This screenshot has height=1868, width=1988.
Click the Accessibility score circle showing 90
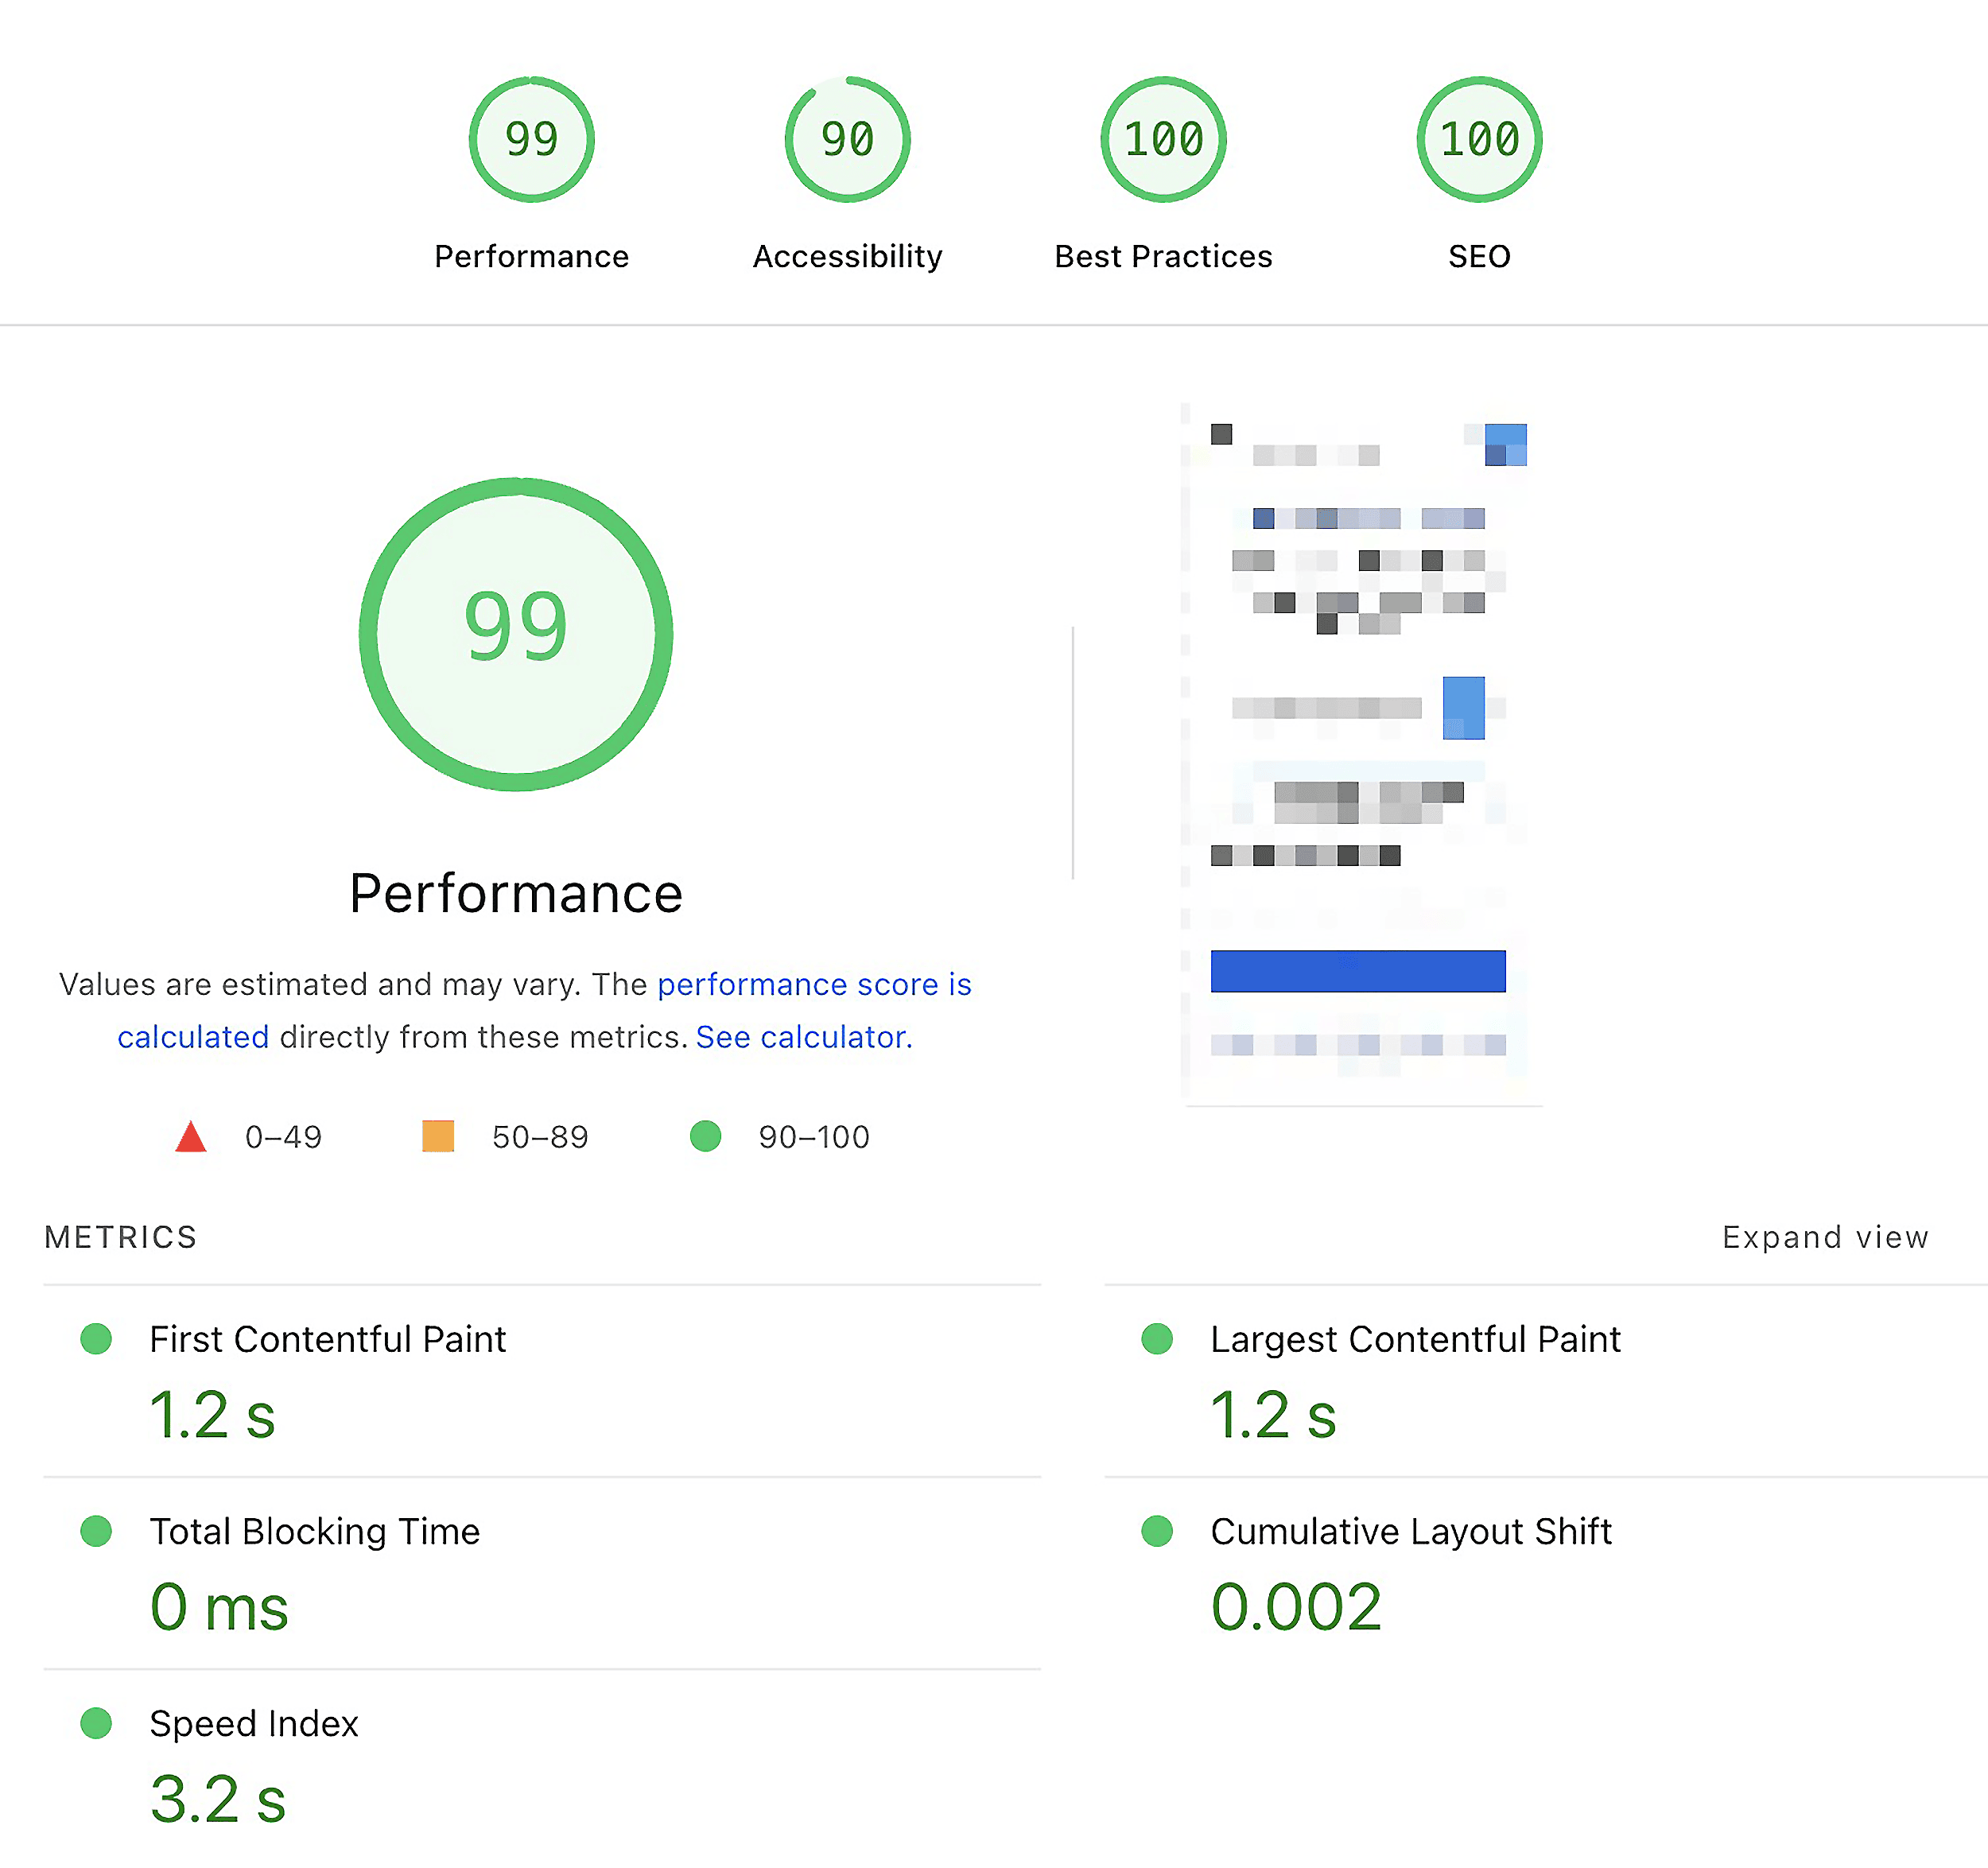coord(846,140)
